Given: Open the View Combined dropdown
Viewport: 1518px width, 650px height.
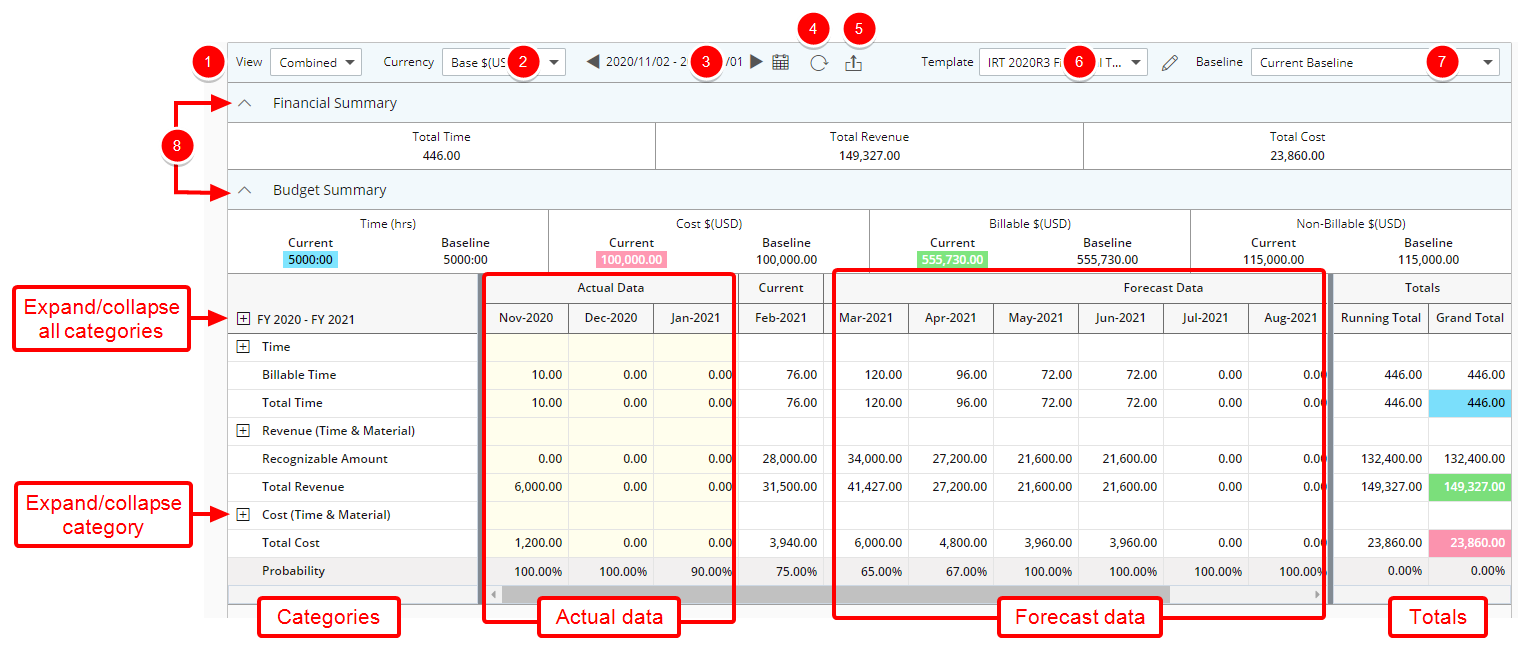Looking at the screenshot, I should tap(316, 62).
